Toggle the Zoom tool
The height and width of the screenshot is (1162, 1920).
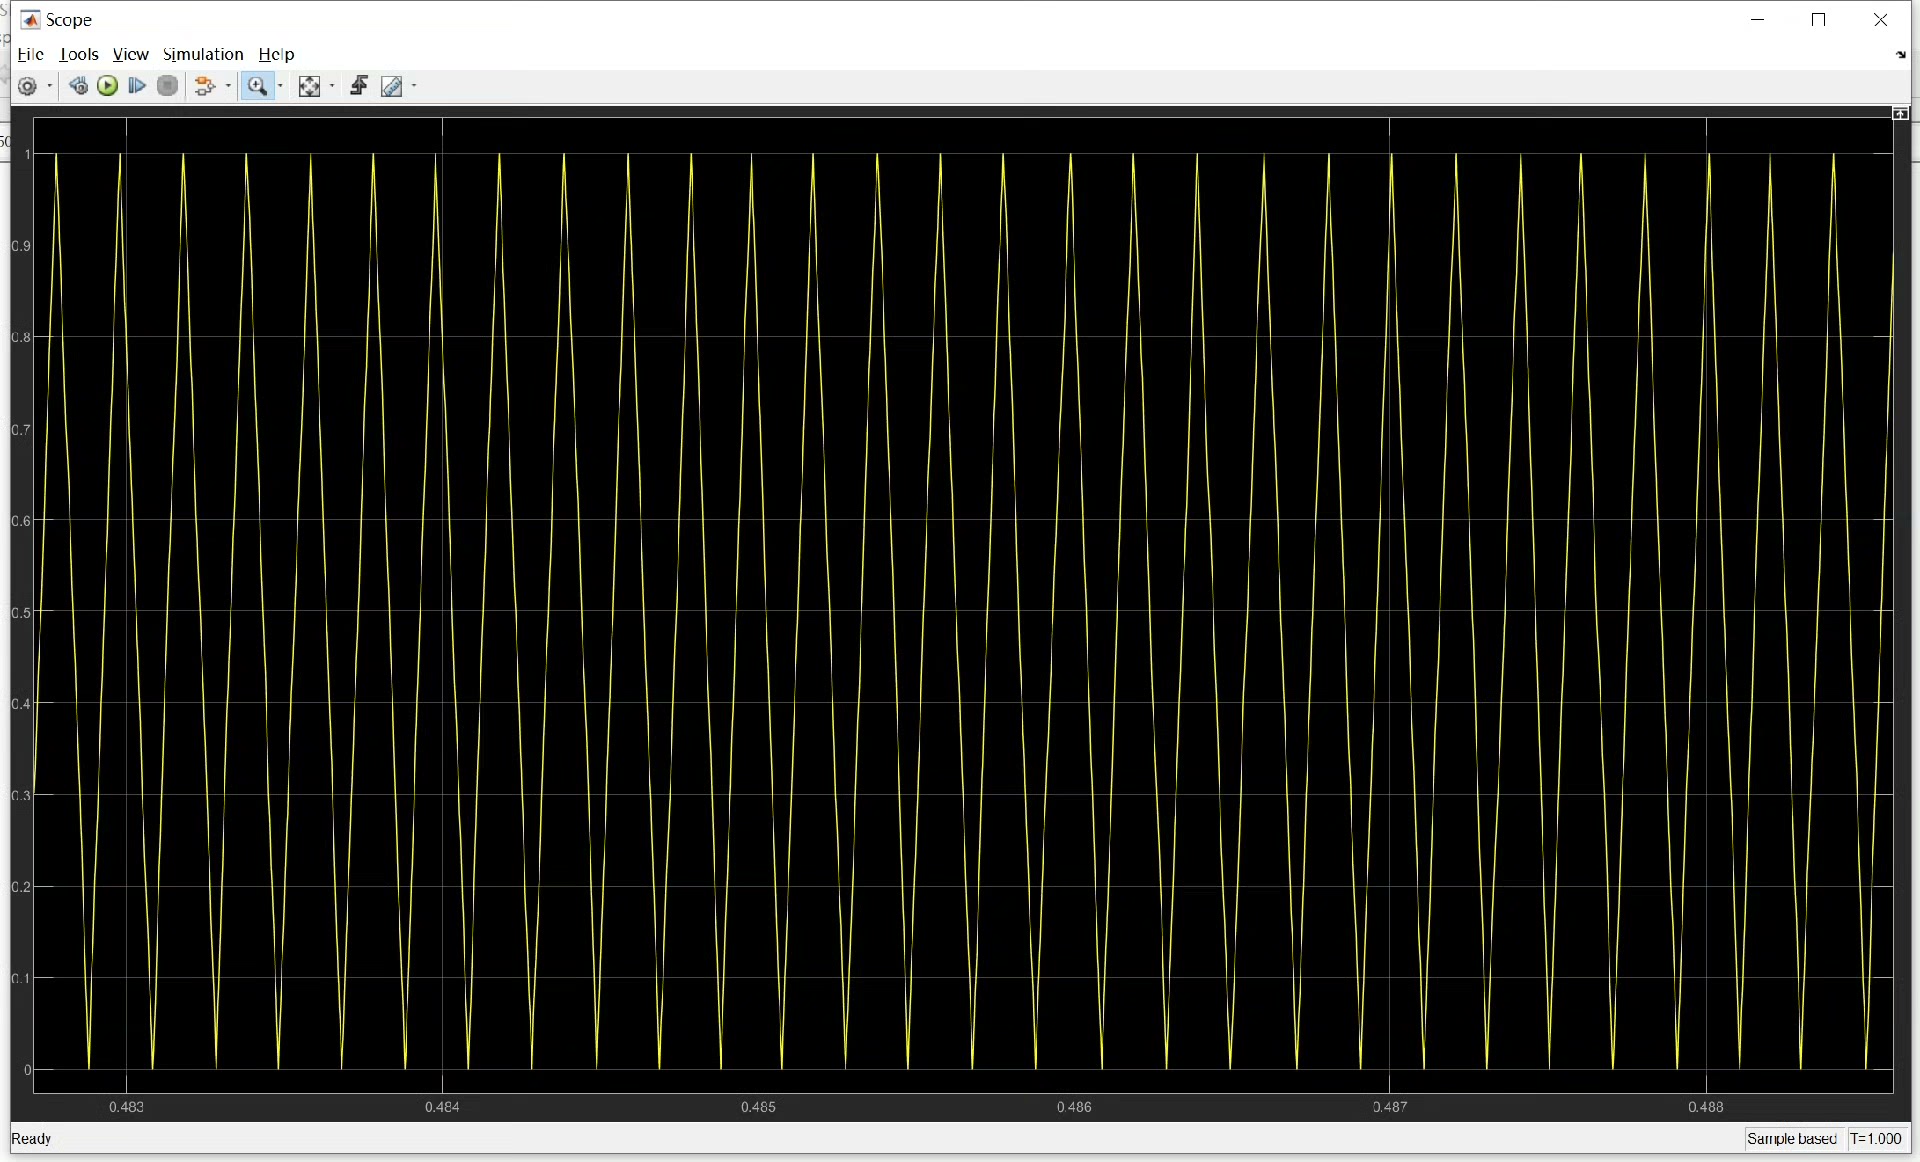click(x=257, y=87)
